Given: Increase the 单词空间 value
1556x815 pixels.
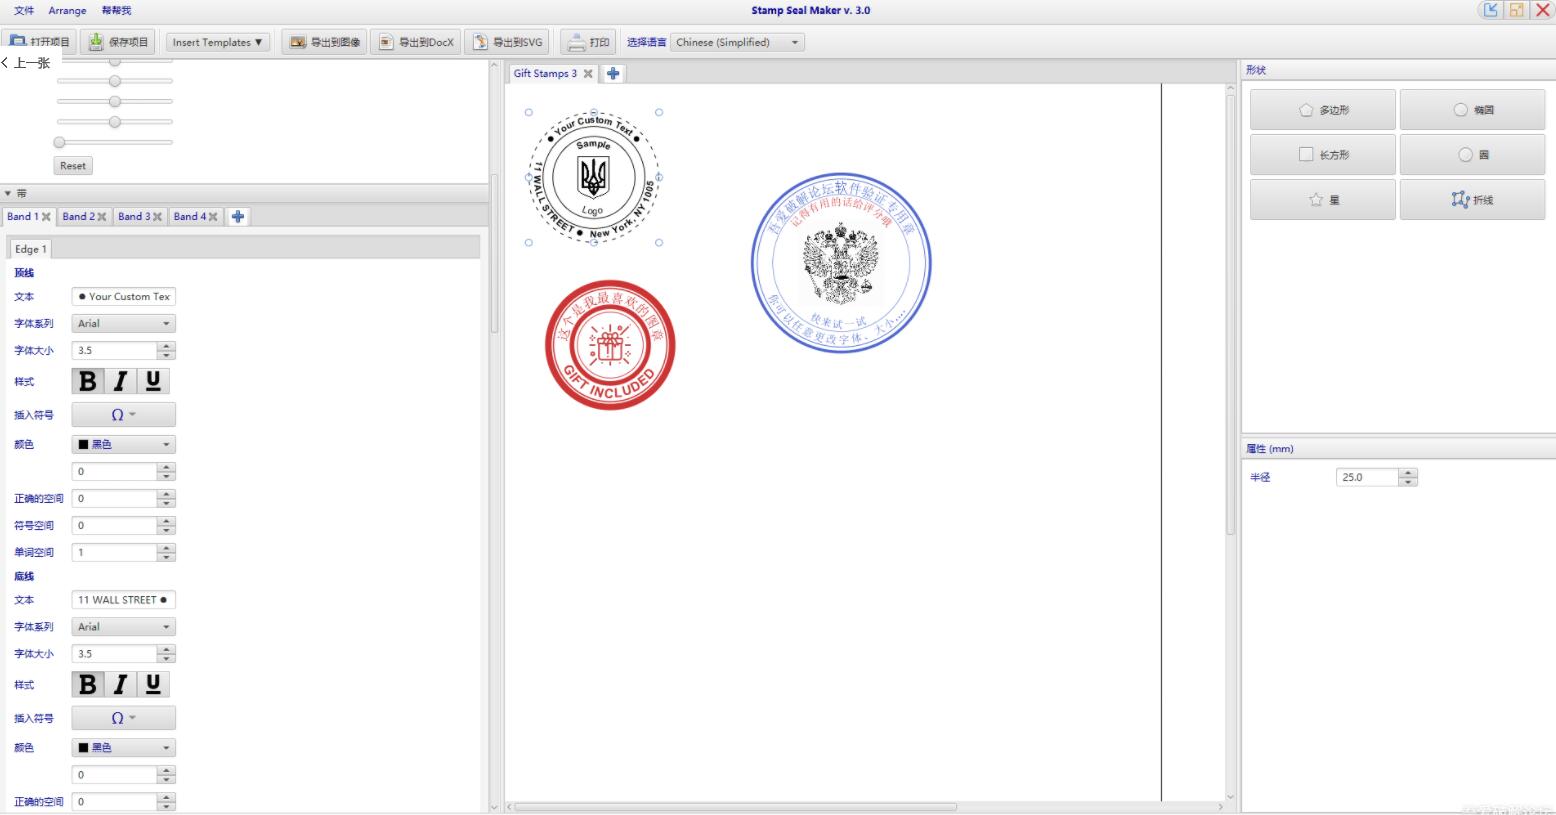Looking at the screenshot, I should (x=167, y=548).
